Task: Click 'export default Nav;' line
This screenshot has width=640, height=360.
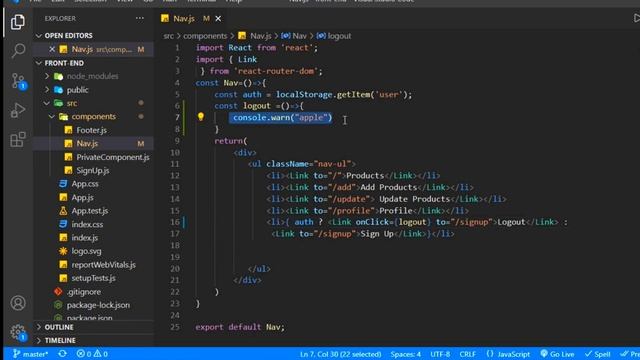Action: coord(240,327)
